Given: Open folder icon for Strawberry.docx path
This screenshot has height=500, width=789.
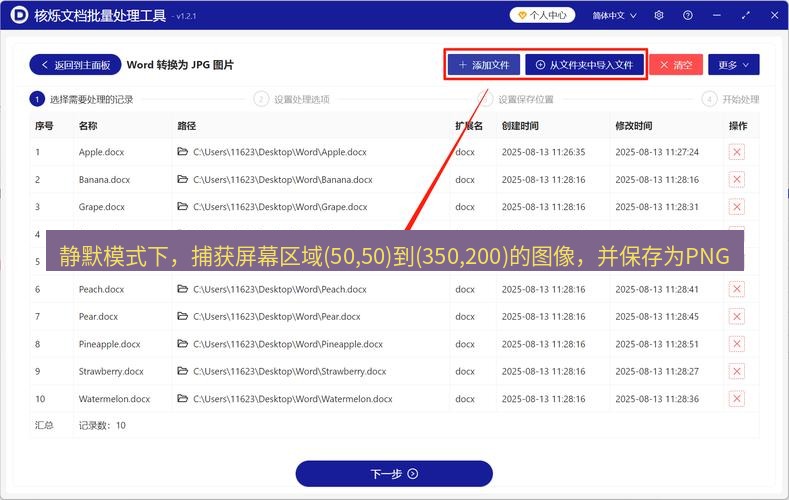Looking at the screenshot, I should point(183,371).
